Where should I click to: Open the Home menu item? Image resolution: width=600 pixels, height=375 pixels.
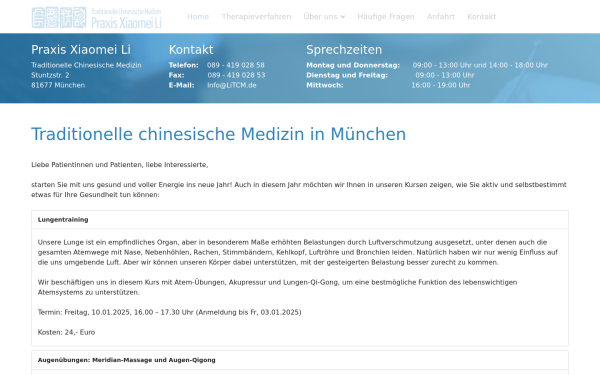(198, 16)
